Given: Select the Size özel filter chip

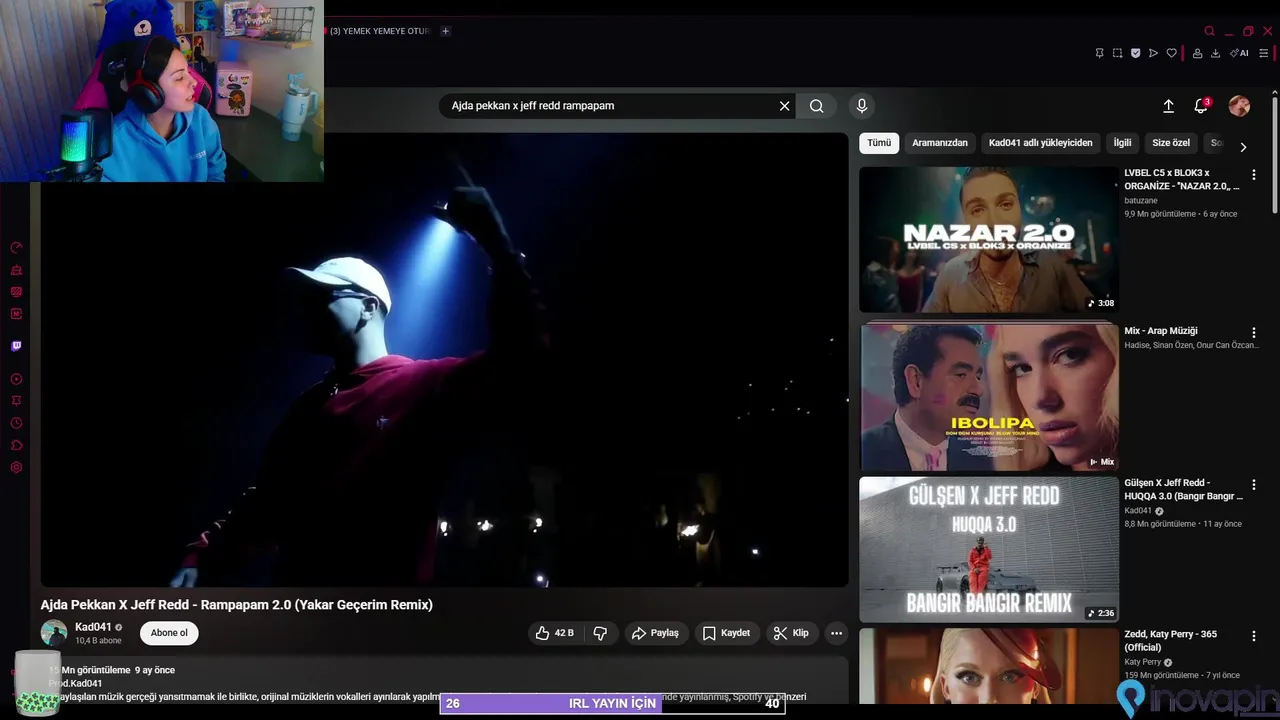Looking at the screenshot, I should pyautogui.click(x=1171, y=143).
